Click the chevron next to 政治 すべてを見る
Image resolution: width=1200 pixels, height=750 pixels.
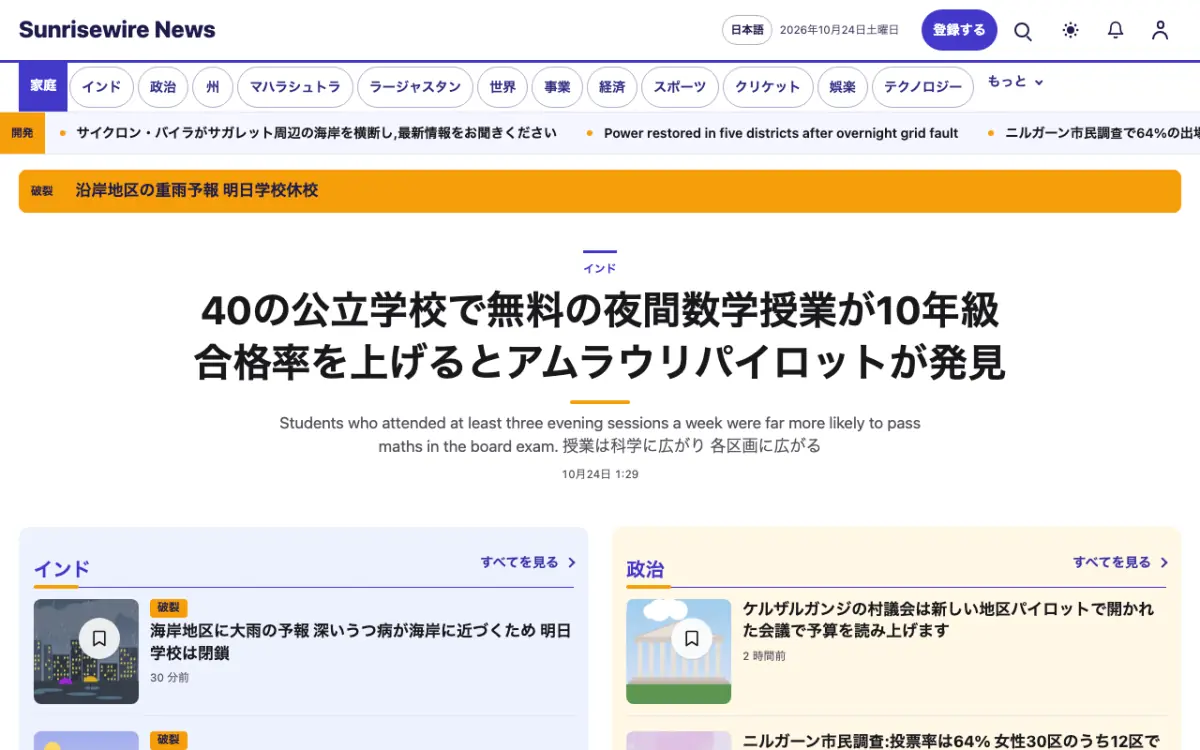tap(1164, 562)
